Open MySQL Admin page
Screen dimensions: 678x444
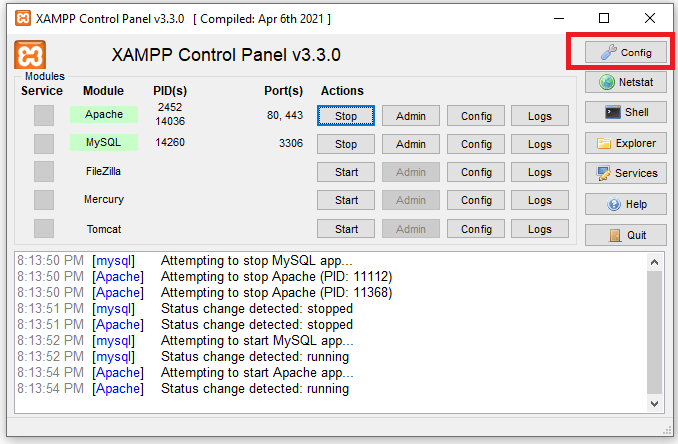point(411,144)
